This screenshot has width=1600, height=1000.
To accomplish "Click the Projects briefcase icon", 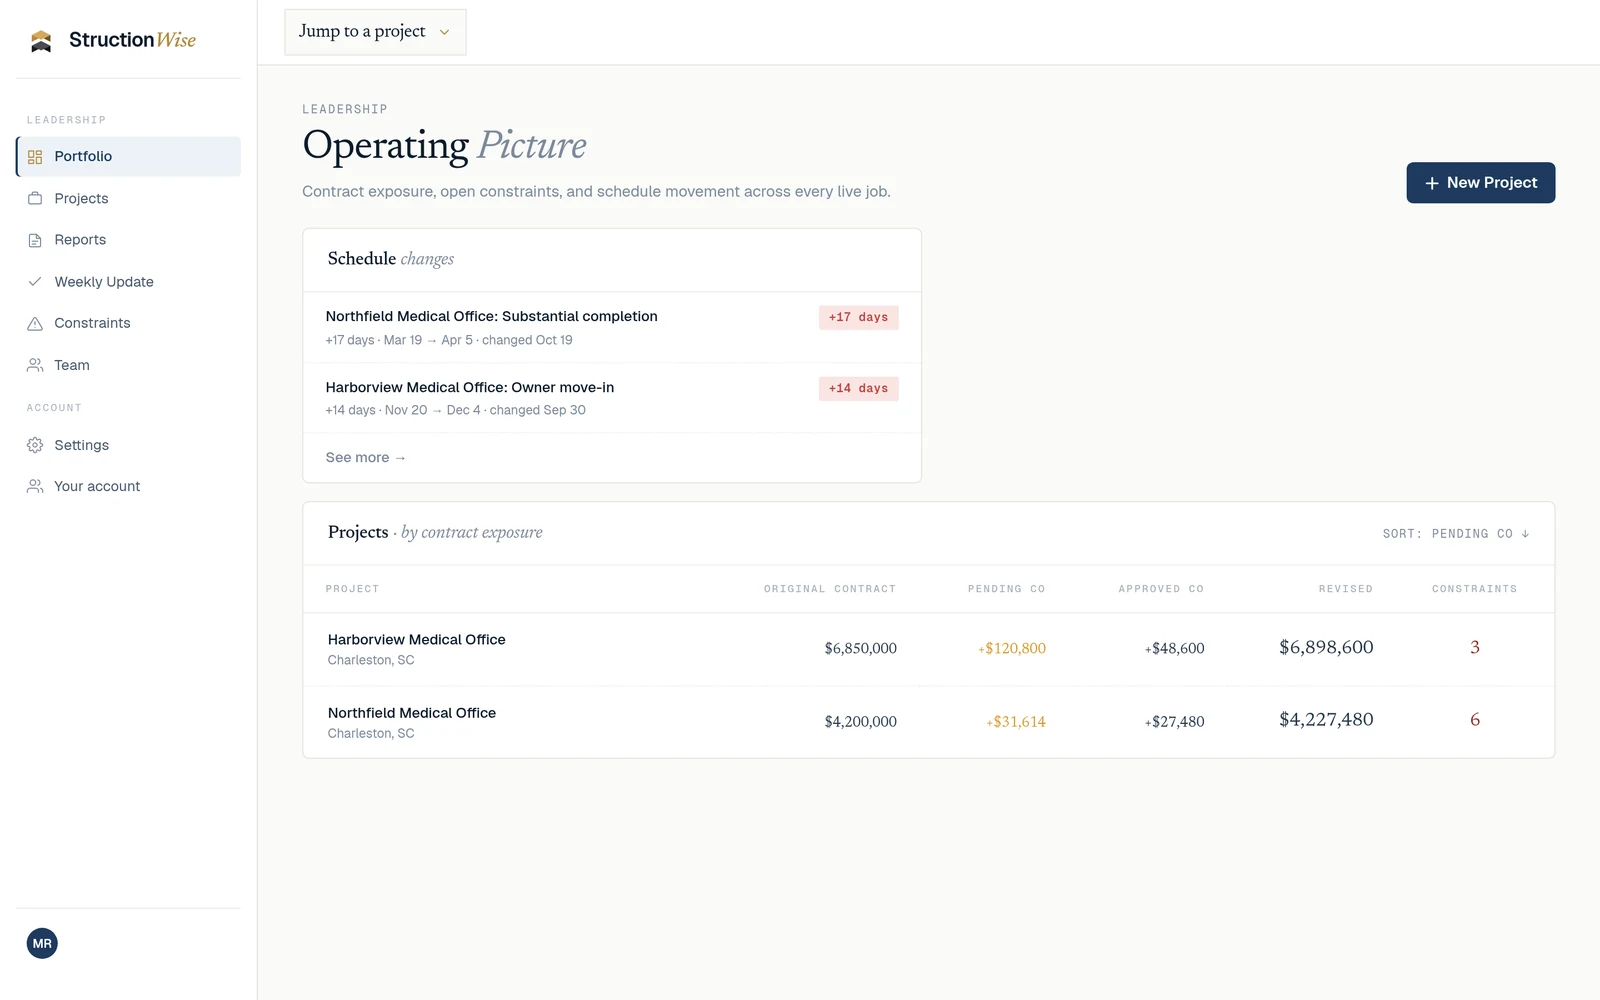I will (35, 199).
